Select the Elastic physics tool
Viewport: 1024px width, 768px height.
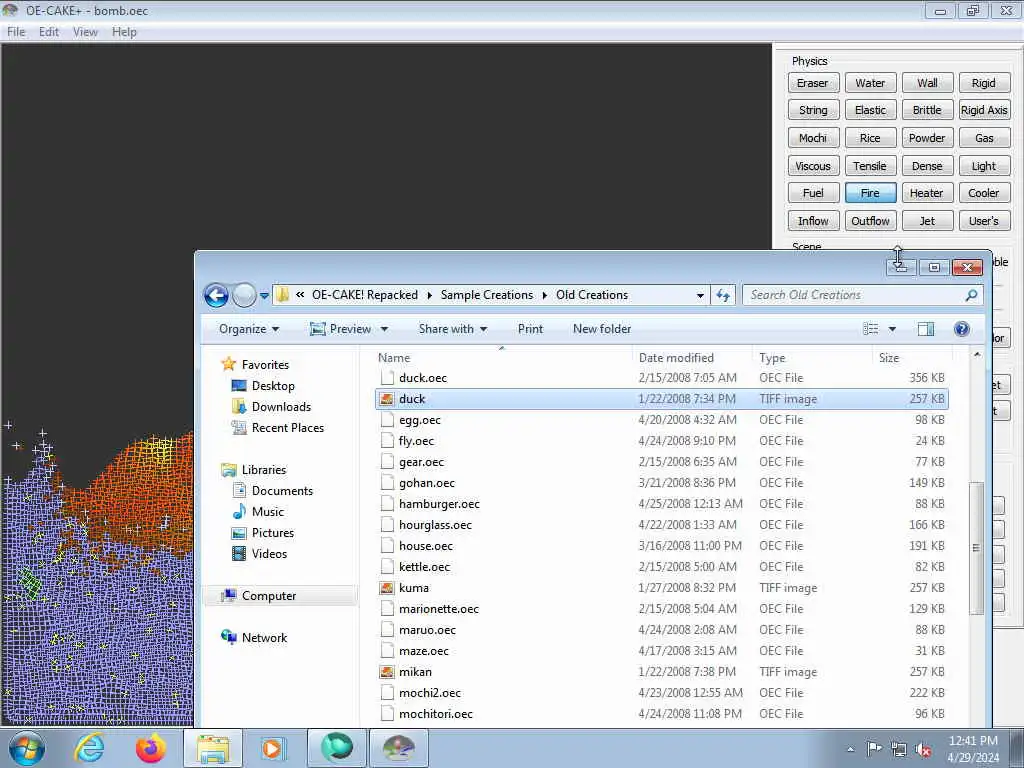(x=870, y=110)
